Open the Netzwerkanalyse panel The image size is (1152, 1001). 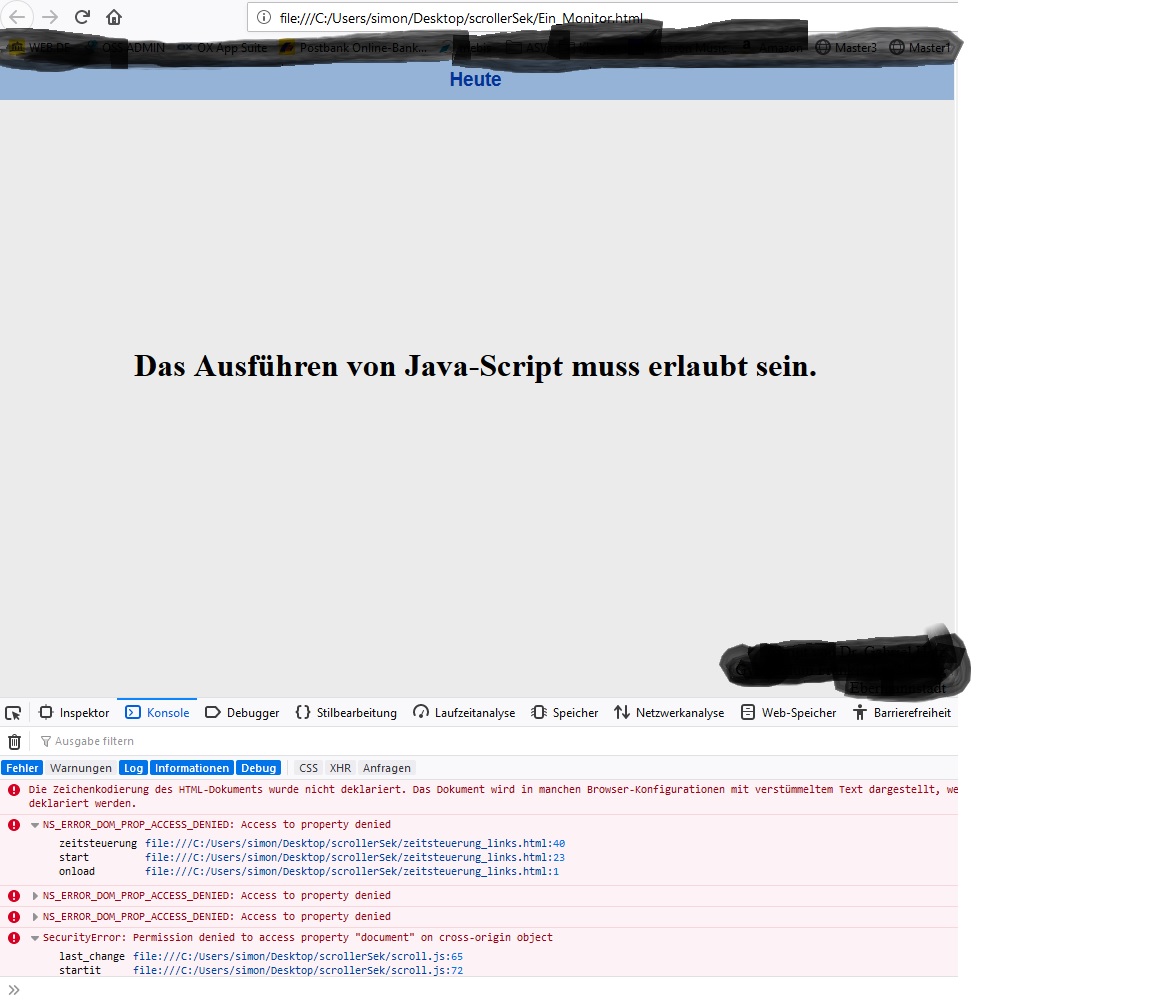click(669, 713)
